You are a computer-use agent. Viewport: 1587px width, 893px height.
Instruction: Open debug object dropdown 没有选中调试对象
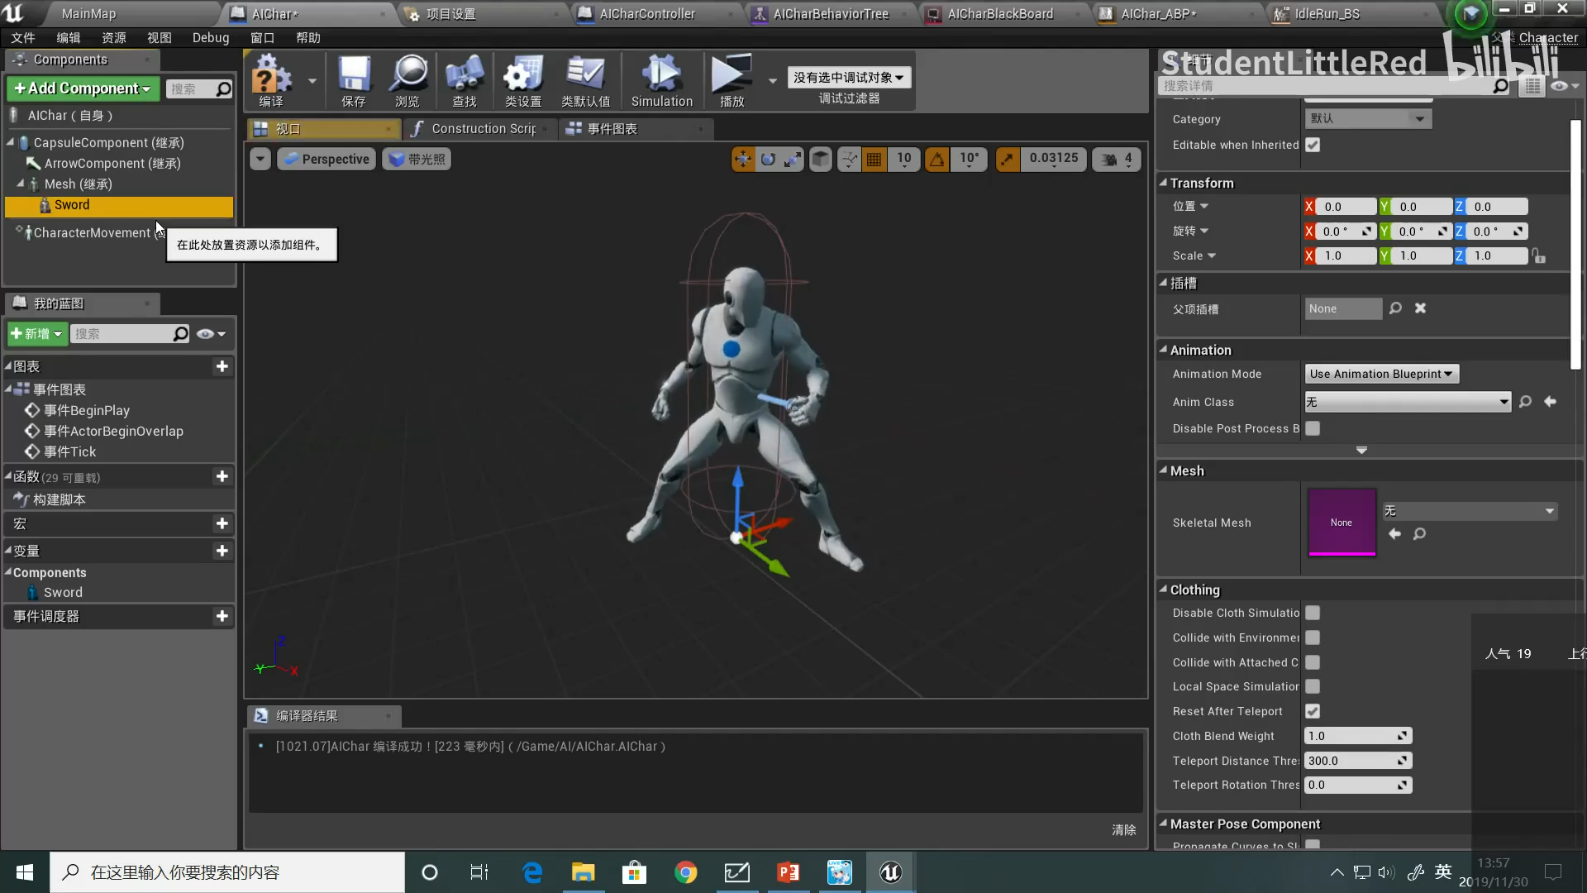[x=849, y=77]
